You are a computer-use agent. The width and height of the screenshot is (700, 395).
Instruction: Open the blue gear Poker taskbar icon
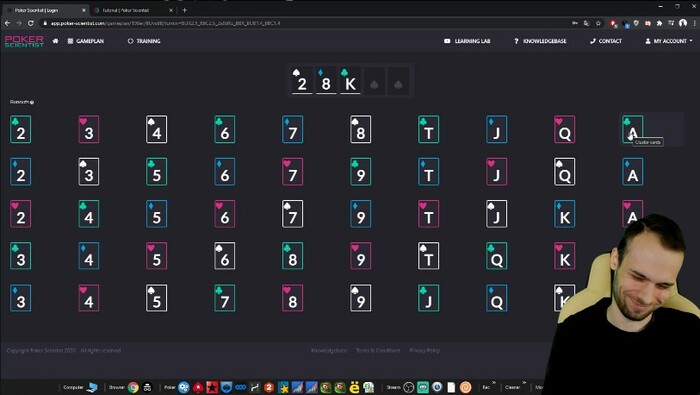pos(183,387)
